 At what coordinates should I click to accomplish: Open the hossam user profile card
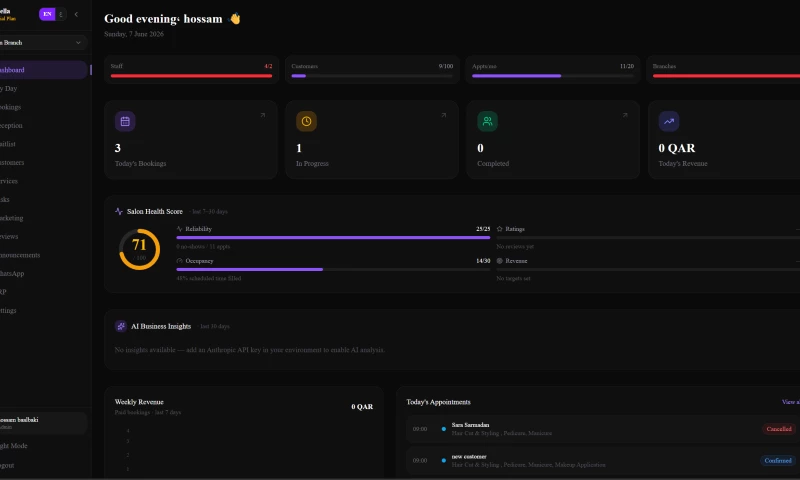(43, 423)
